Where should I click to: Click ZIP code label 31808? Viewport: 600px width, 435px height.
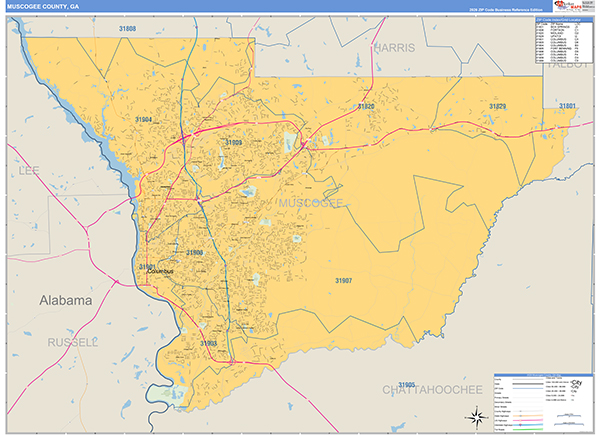click(x=127, y=29)
